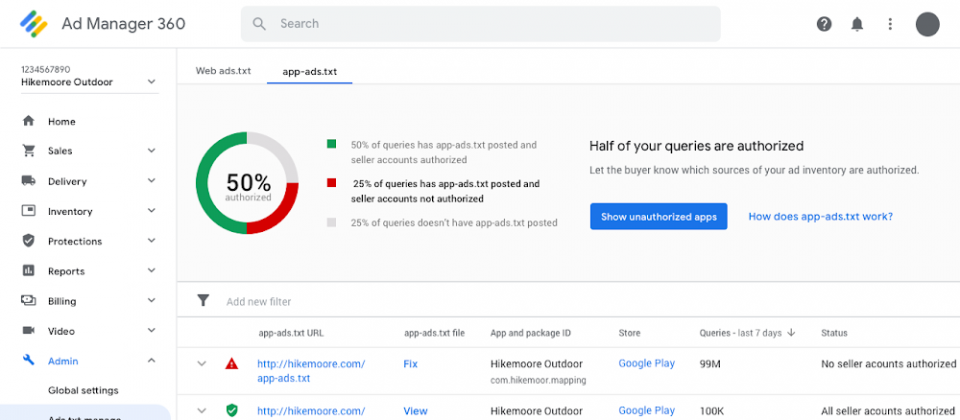
Task: Expand the Video menu chevron
Action: tap(151, 331)
